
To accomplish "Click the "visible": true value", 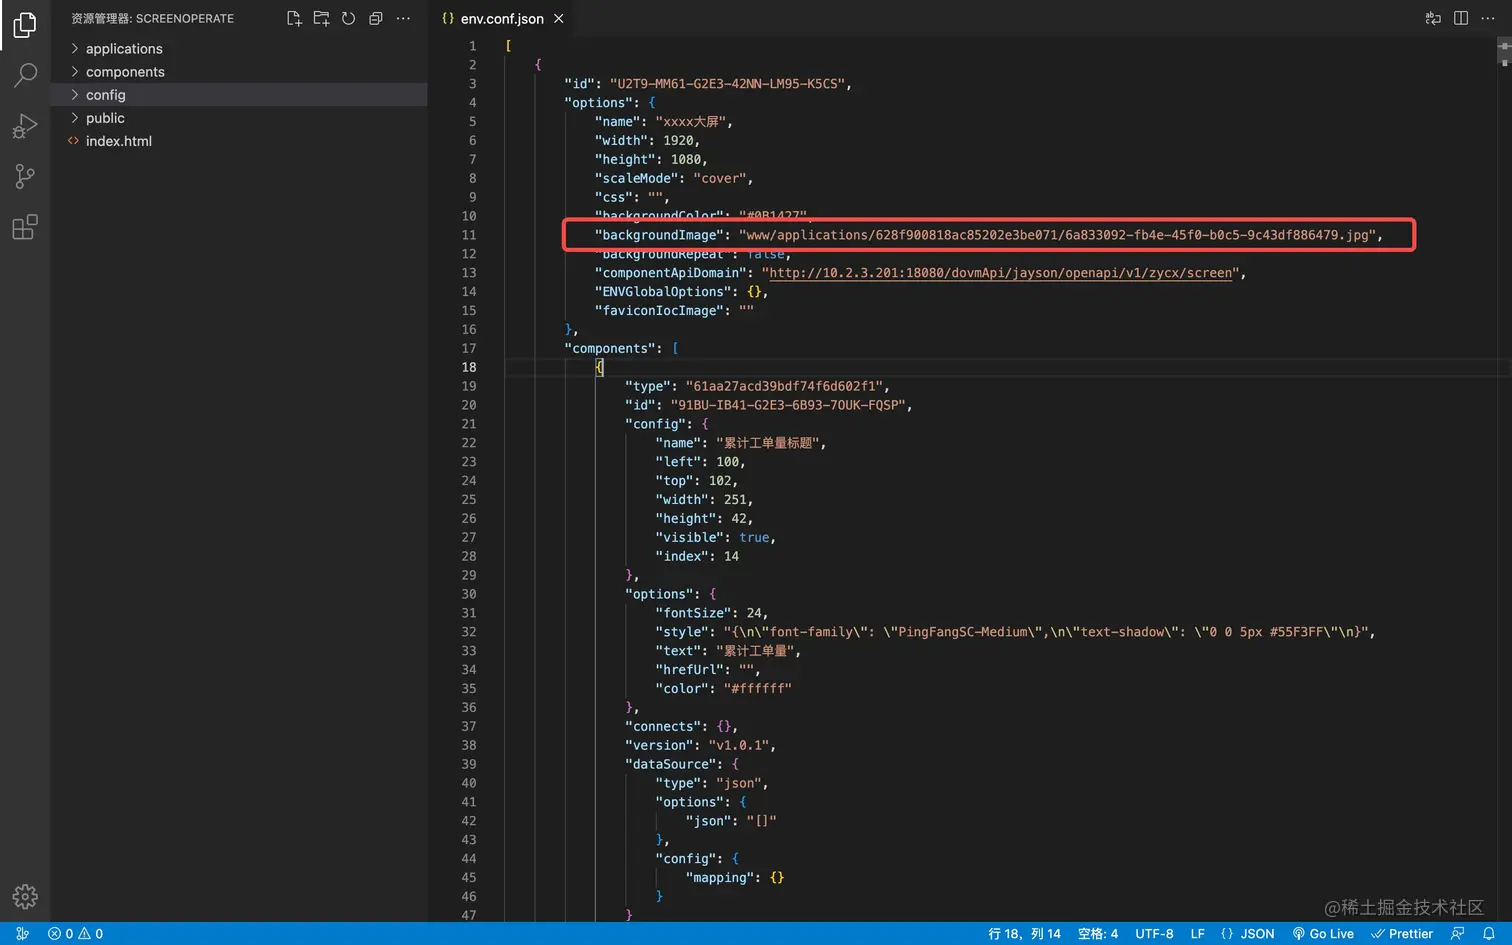I will coord(754,538).
